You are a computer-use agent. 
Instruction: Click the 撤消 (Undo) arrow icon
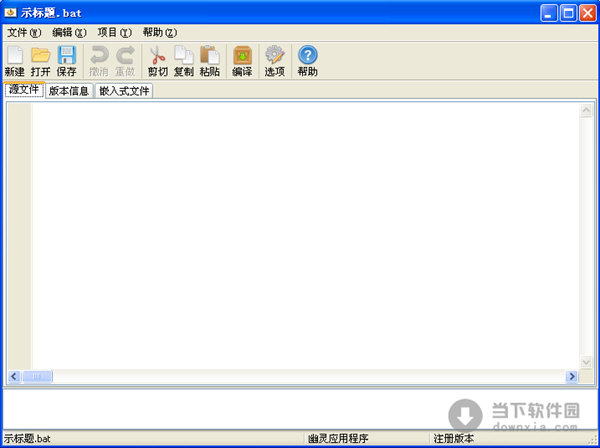[x=99, y=61]
